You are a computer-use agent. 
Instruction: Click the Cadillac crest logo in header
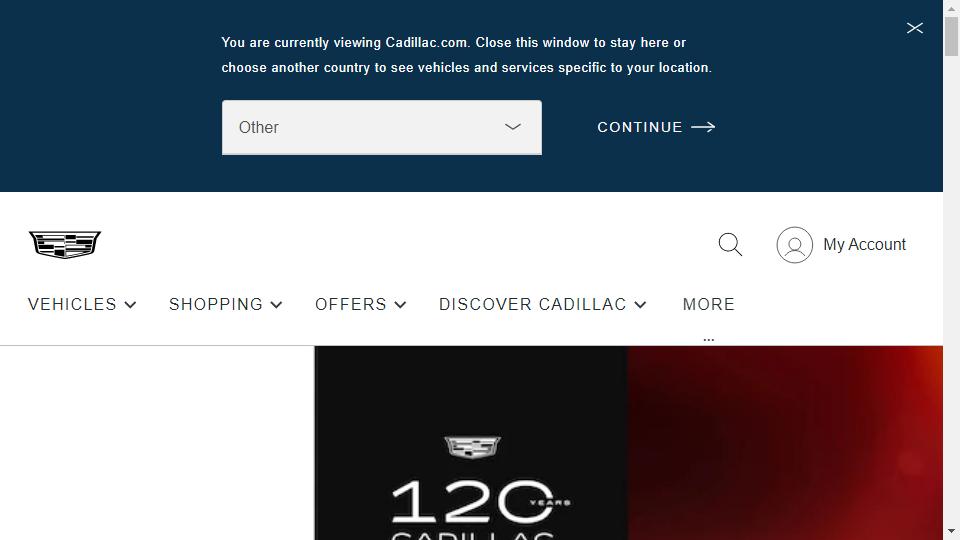point(65,245)
